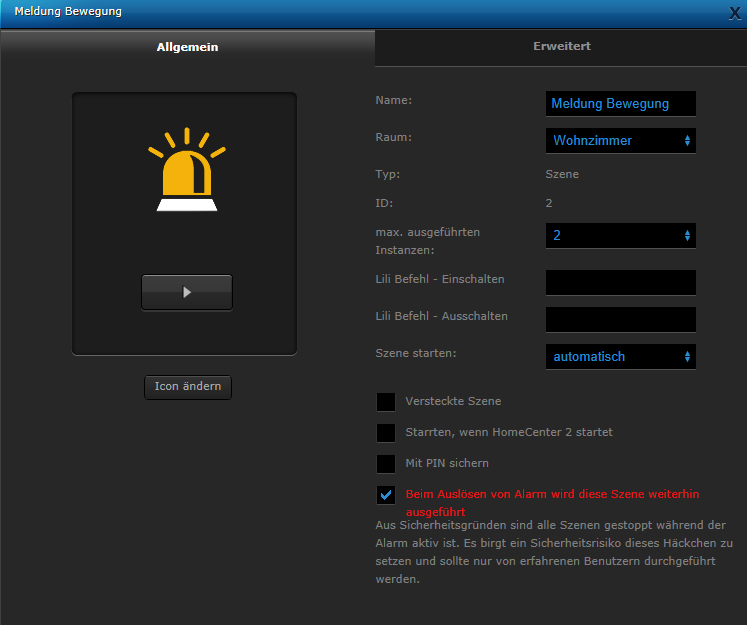
Task: Enable the Versteckte Szene checkbox
Action: [386, 402]
